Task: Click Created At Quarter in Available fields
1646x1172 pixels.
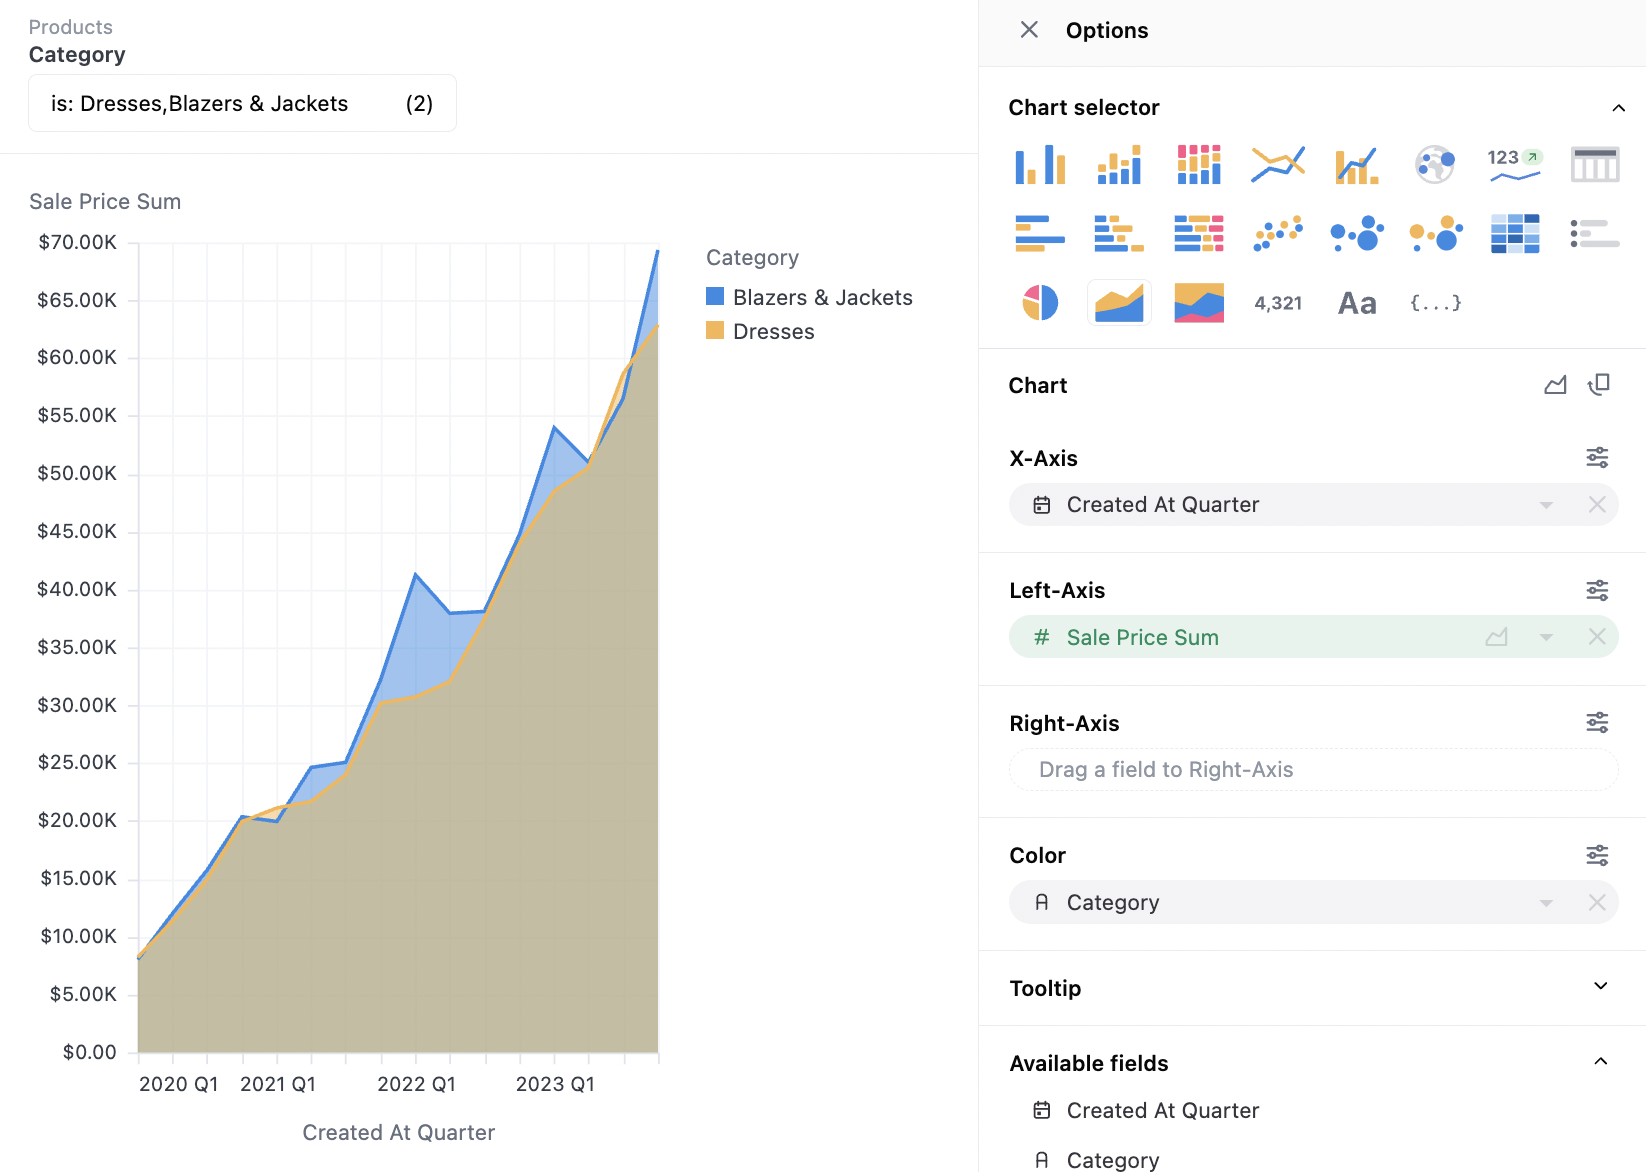Action: pos(1162,1110)
